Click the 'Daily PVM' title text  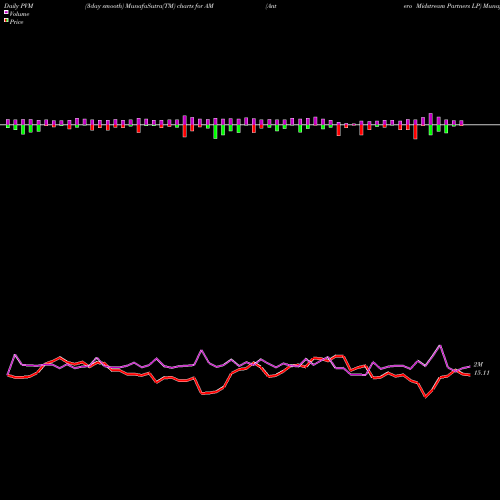19,6
